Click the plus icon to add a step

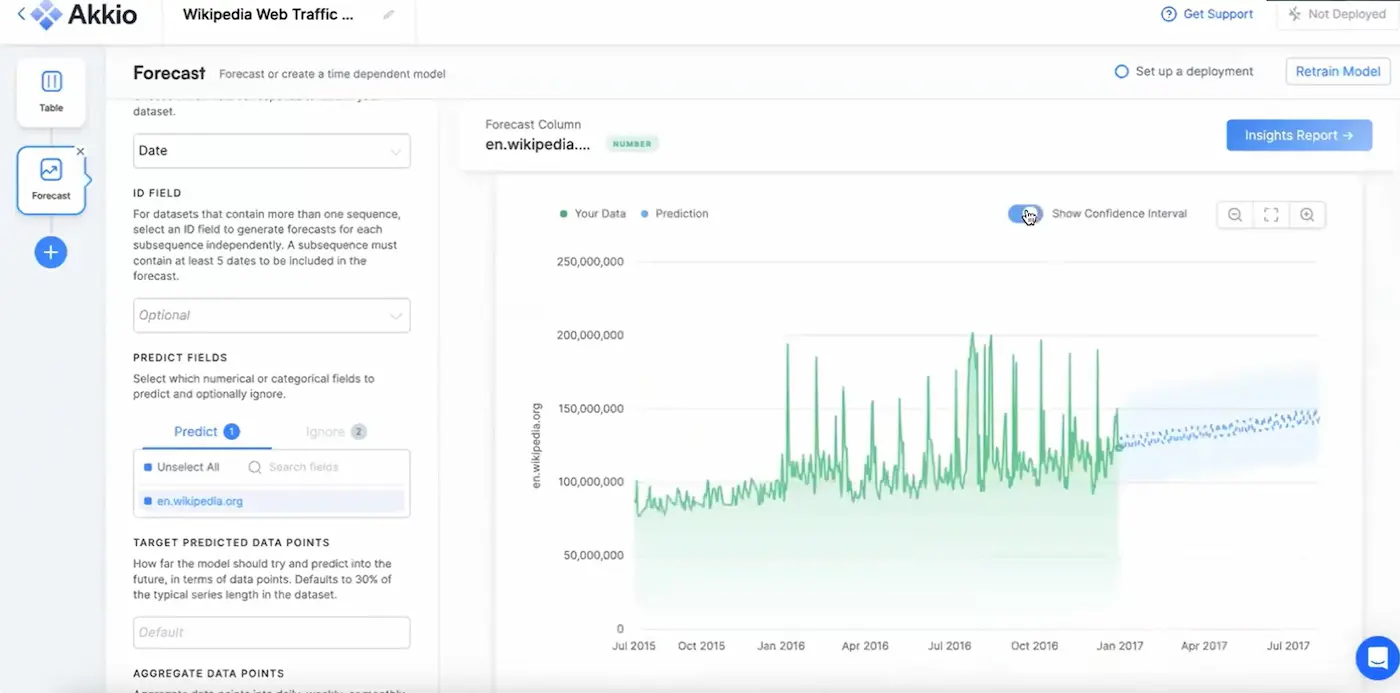pyautogui.click(x=50, y=252)
